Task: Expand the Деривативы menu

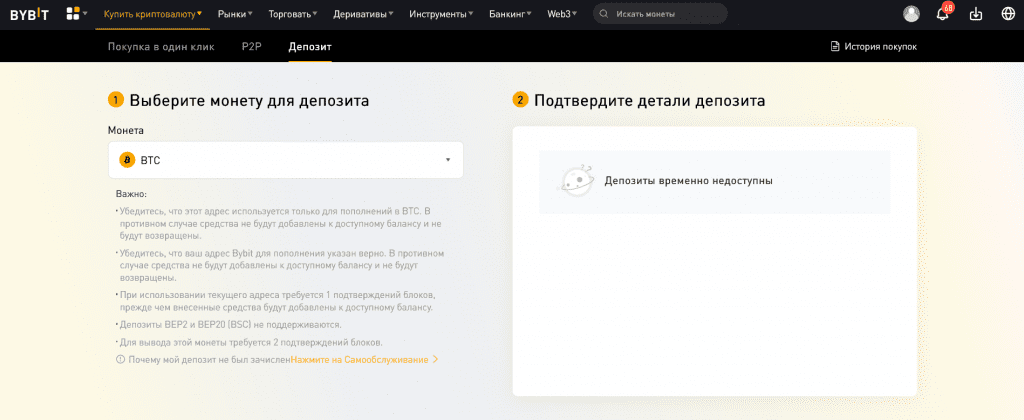Action: (x=363, y=14)
